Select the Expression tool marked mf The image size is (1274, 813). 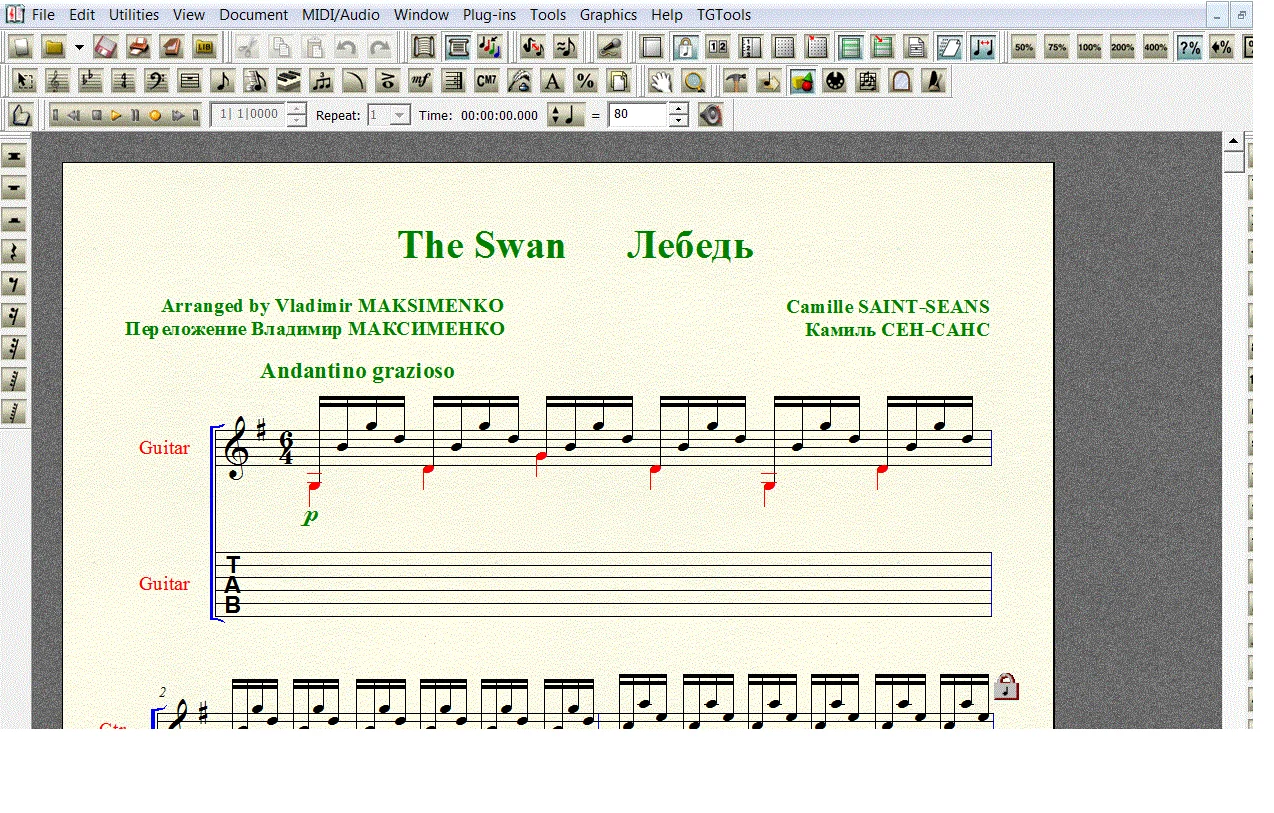pyautogui.click(x=421, y=82)
